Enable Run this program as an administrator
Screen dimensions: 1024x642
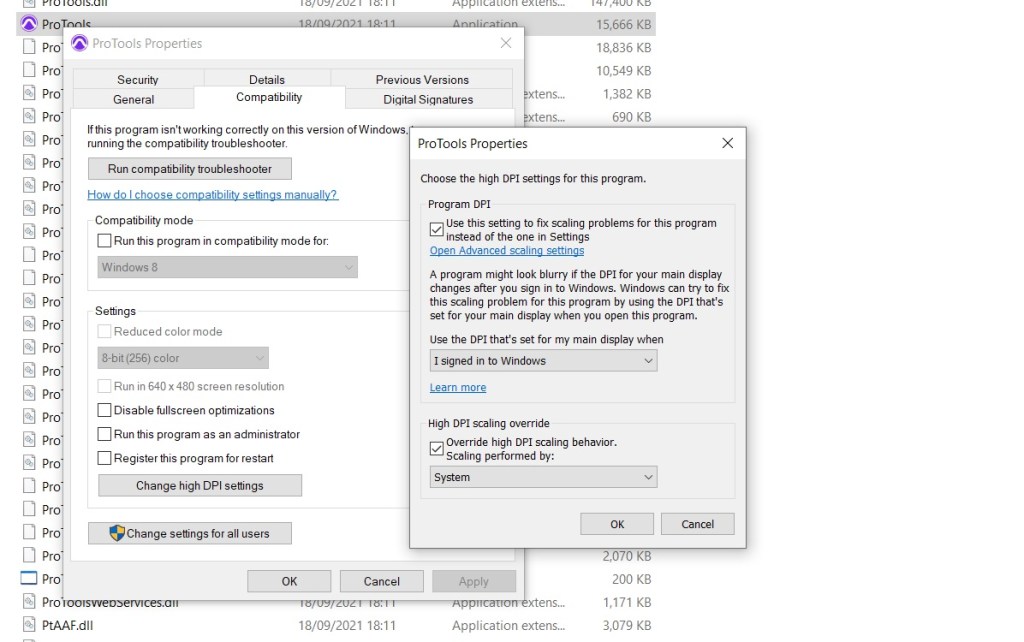pyautogui.click(x=105, y=434)
